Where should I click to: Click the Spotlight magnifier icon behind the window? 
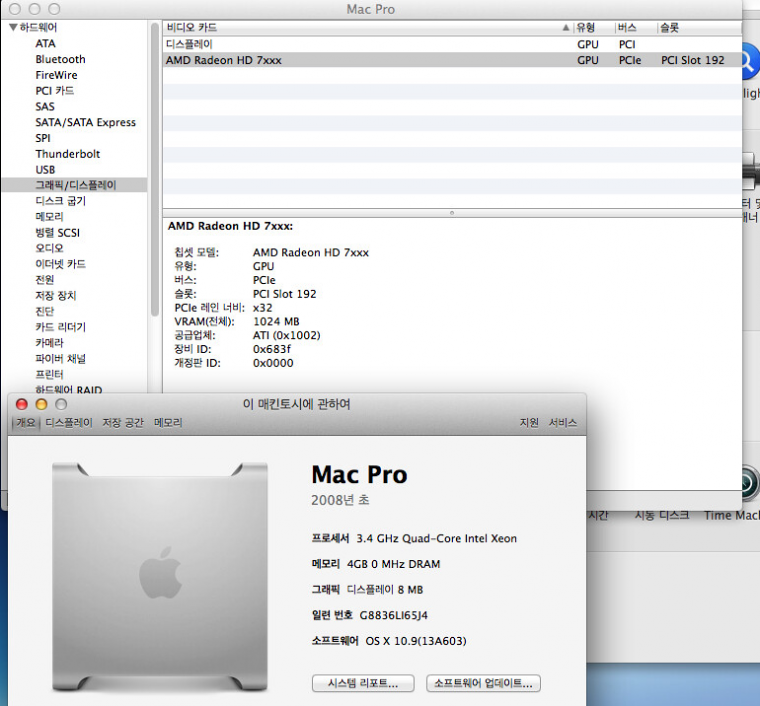749,62
